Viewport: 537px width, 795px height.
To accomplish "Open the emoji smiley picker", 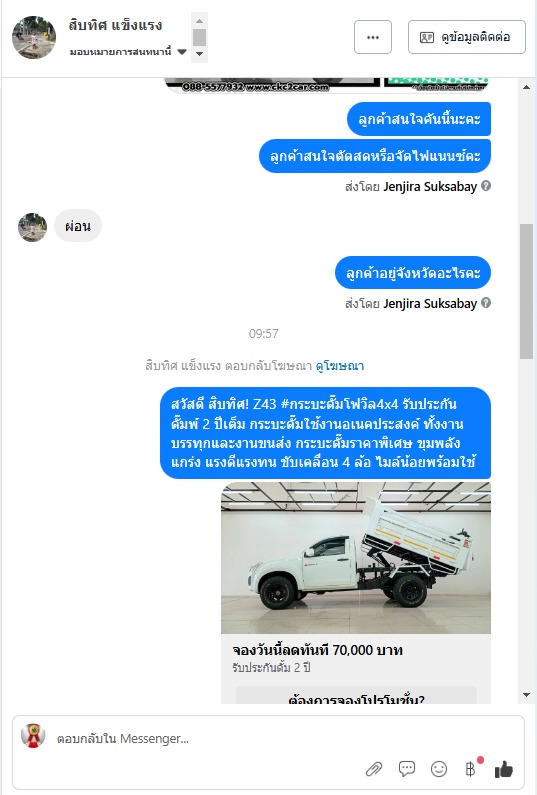I will [439, 769].
